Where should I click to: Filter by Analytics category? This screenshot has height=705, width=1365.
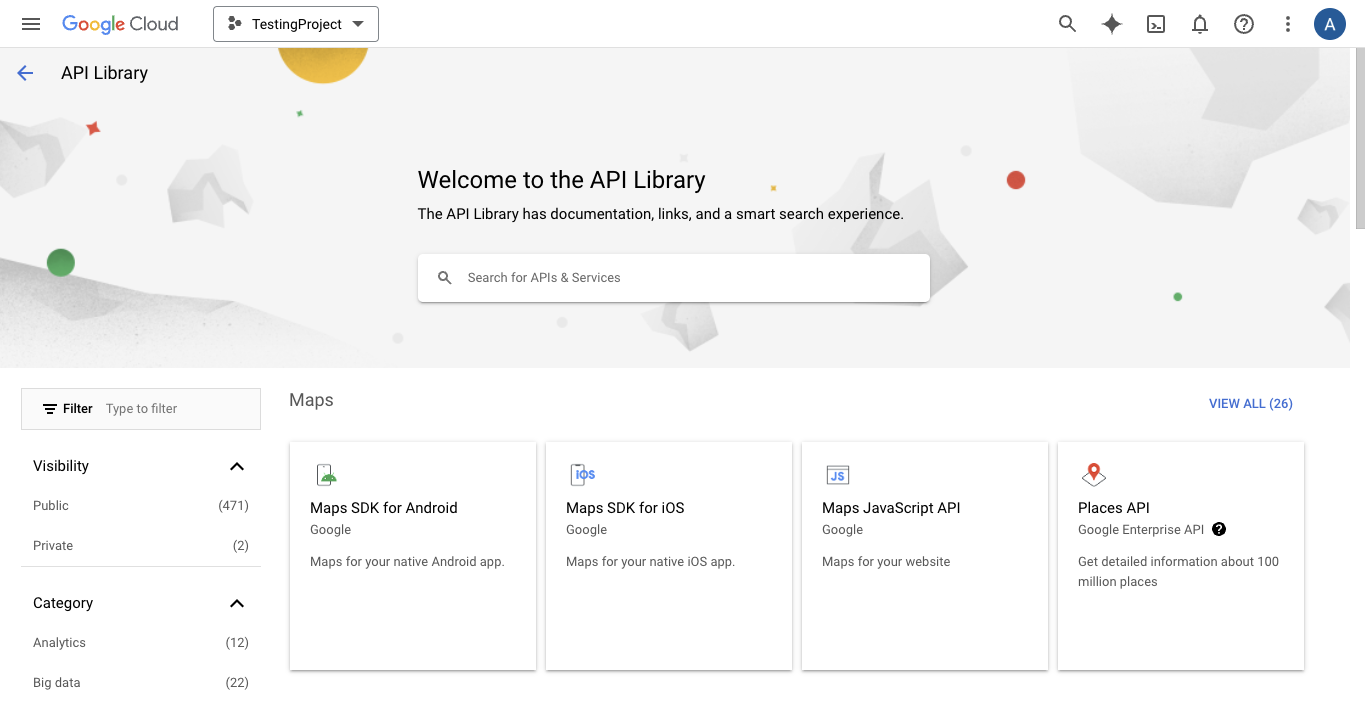(60, 643)
